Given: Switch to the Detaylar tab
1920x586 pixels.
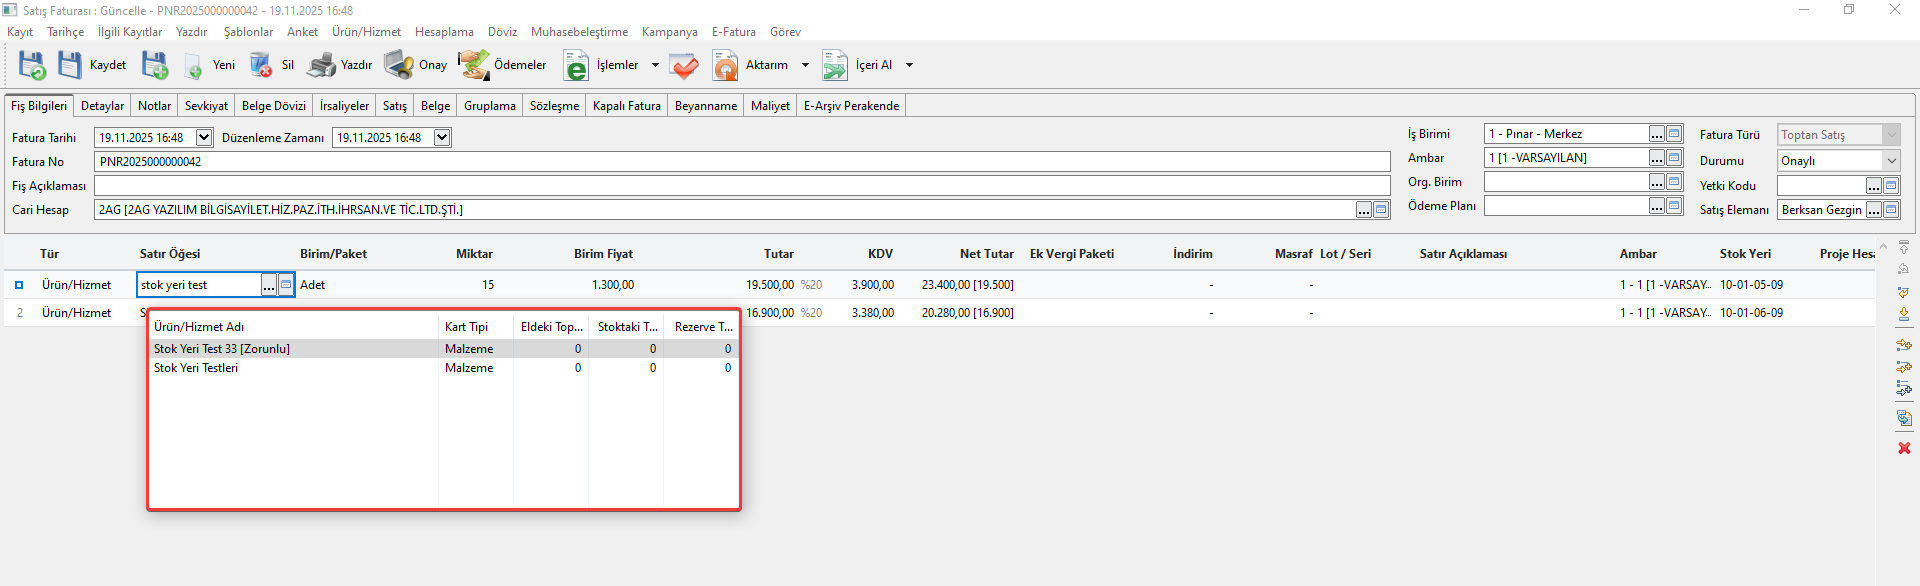Looking at the screenshot, I should (102, 106).
